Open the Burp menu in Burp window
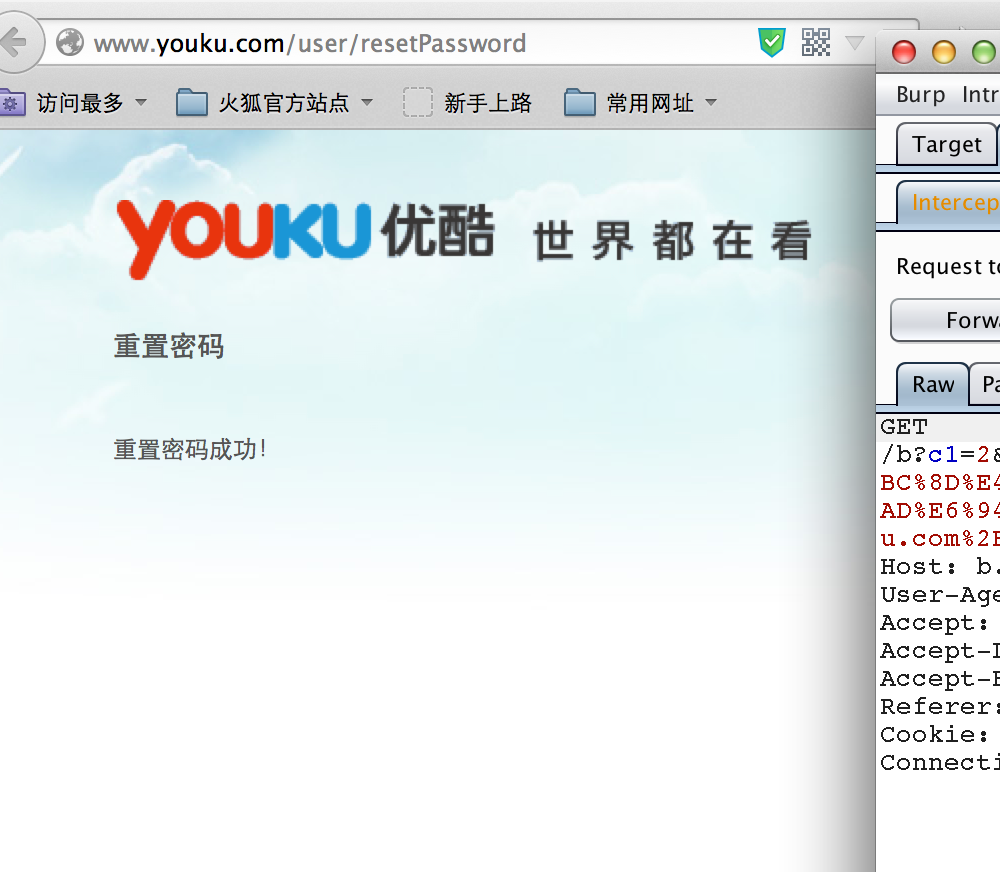Image resolution: width=1000 pixels, height=872 pixels. [920, 94]
